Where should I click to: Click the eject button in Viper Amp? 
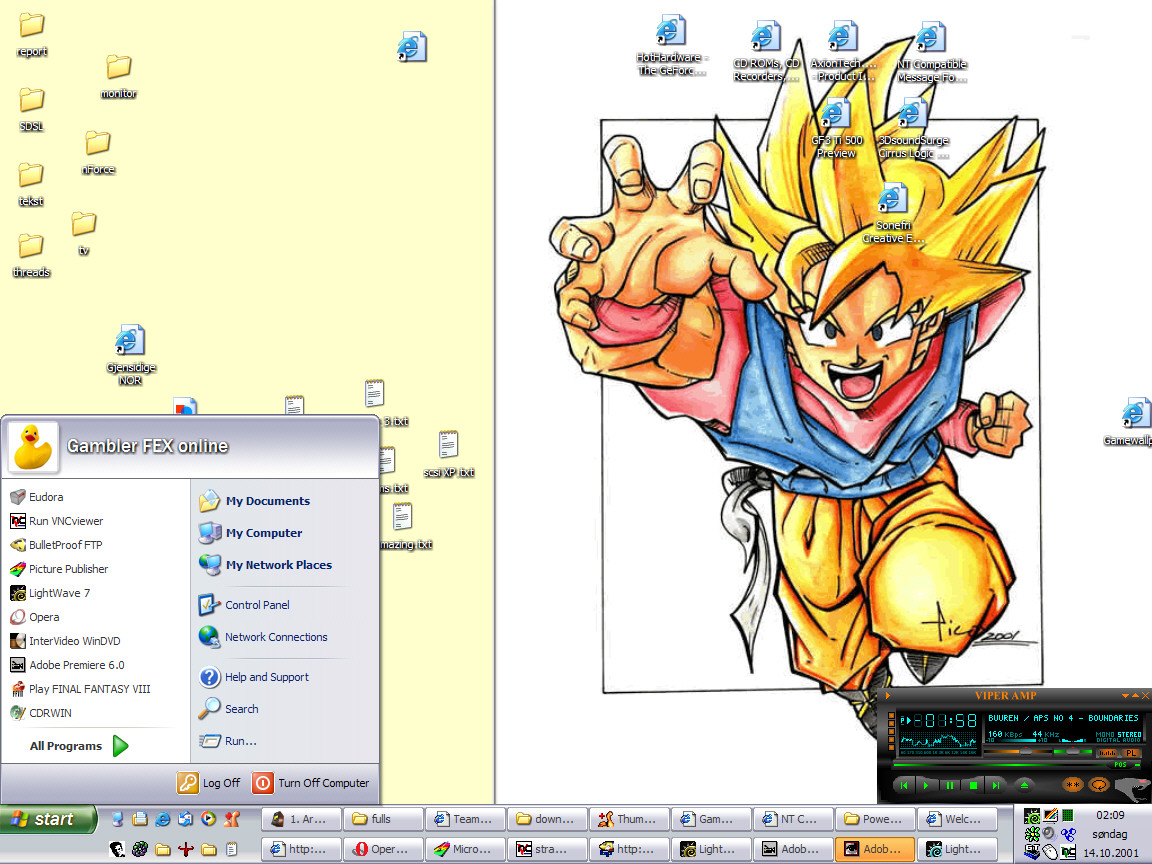[x=1024, y=785]
